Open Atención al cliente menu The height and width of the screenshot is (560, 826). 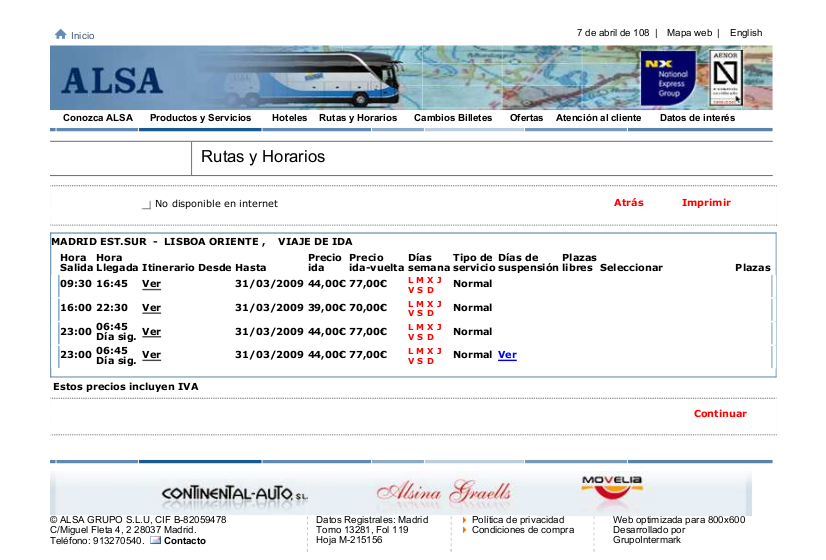598,118
